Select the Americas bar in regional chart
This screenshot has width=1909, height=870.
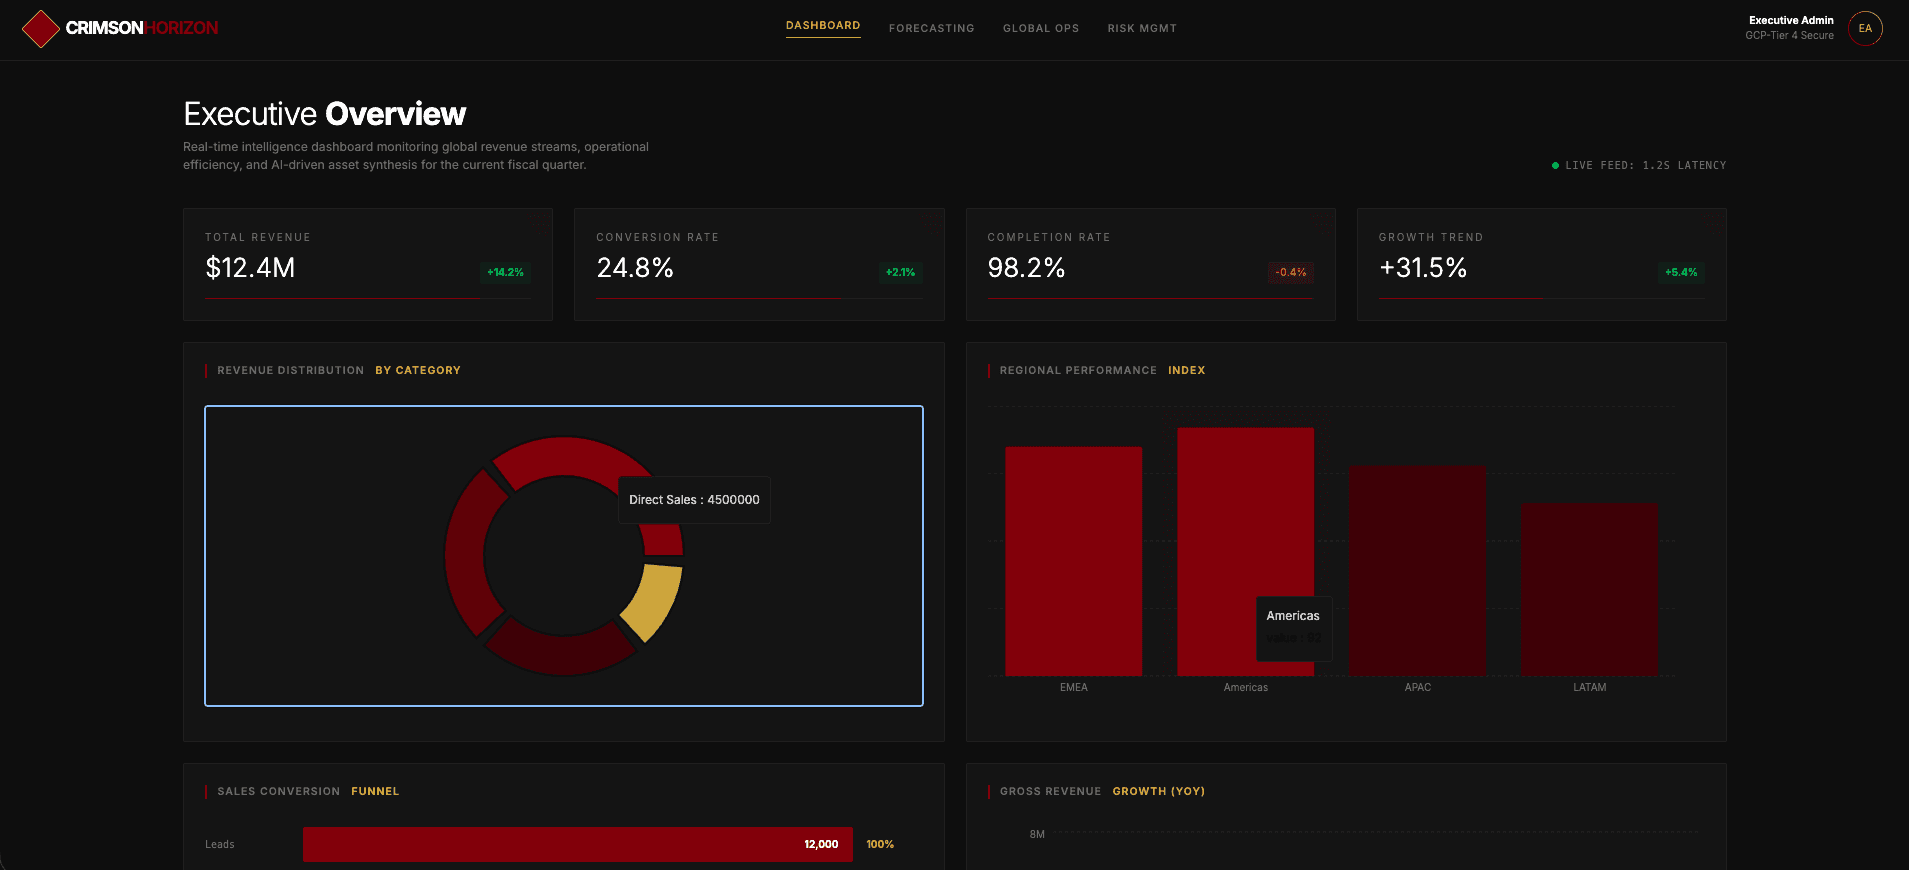click(x=1245, y=551)
